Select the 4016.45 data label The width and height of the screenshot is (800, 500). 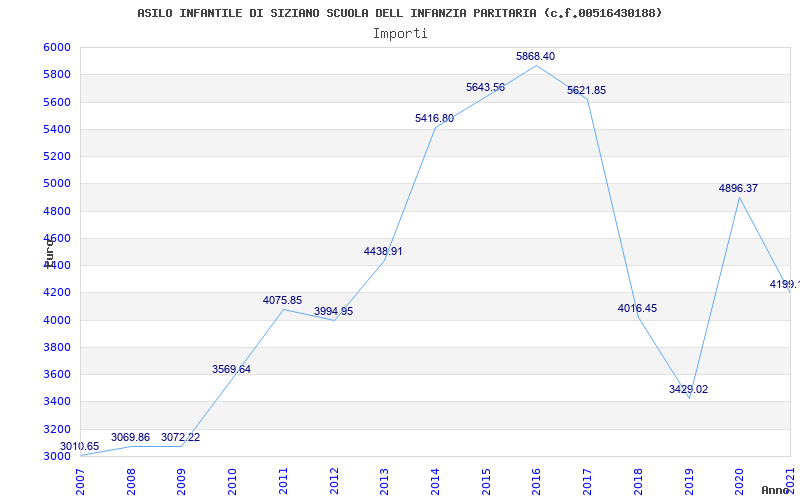(638, 308)
